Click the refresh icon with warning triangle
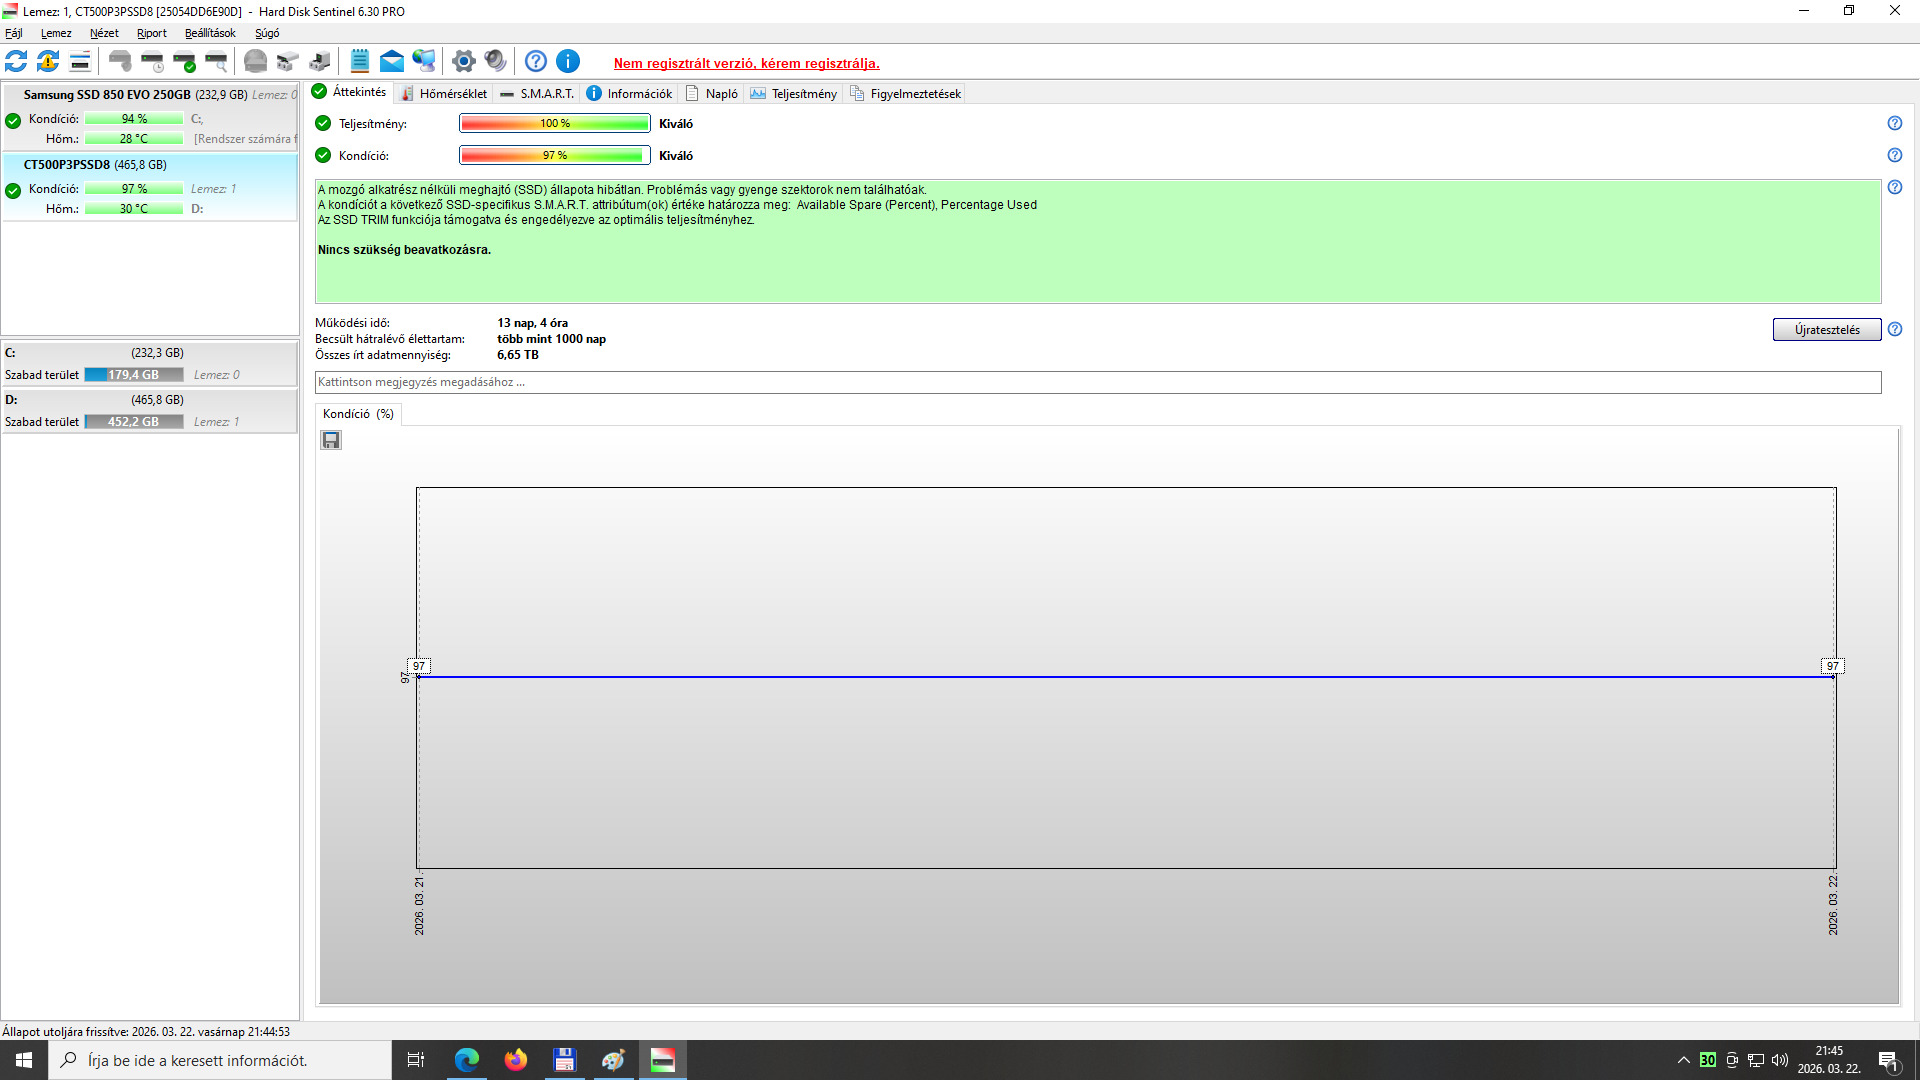The height and width of the screenshot is (1080, 1920). click(x=48, y=62)
